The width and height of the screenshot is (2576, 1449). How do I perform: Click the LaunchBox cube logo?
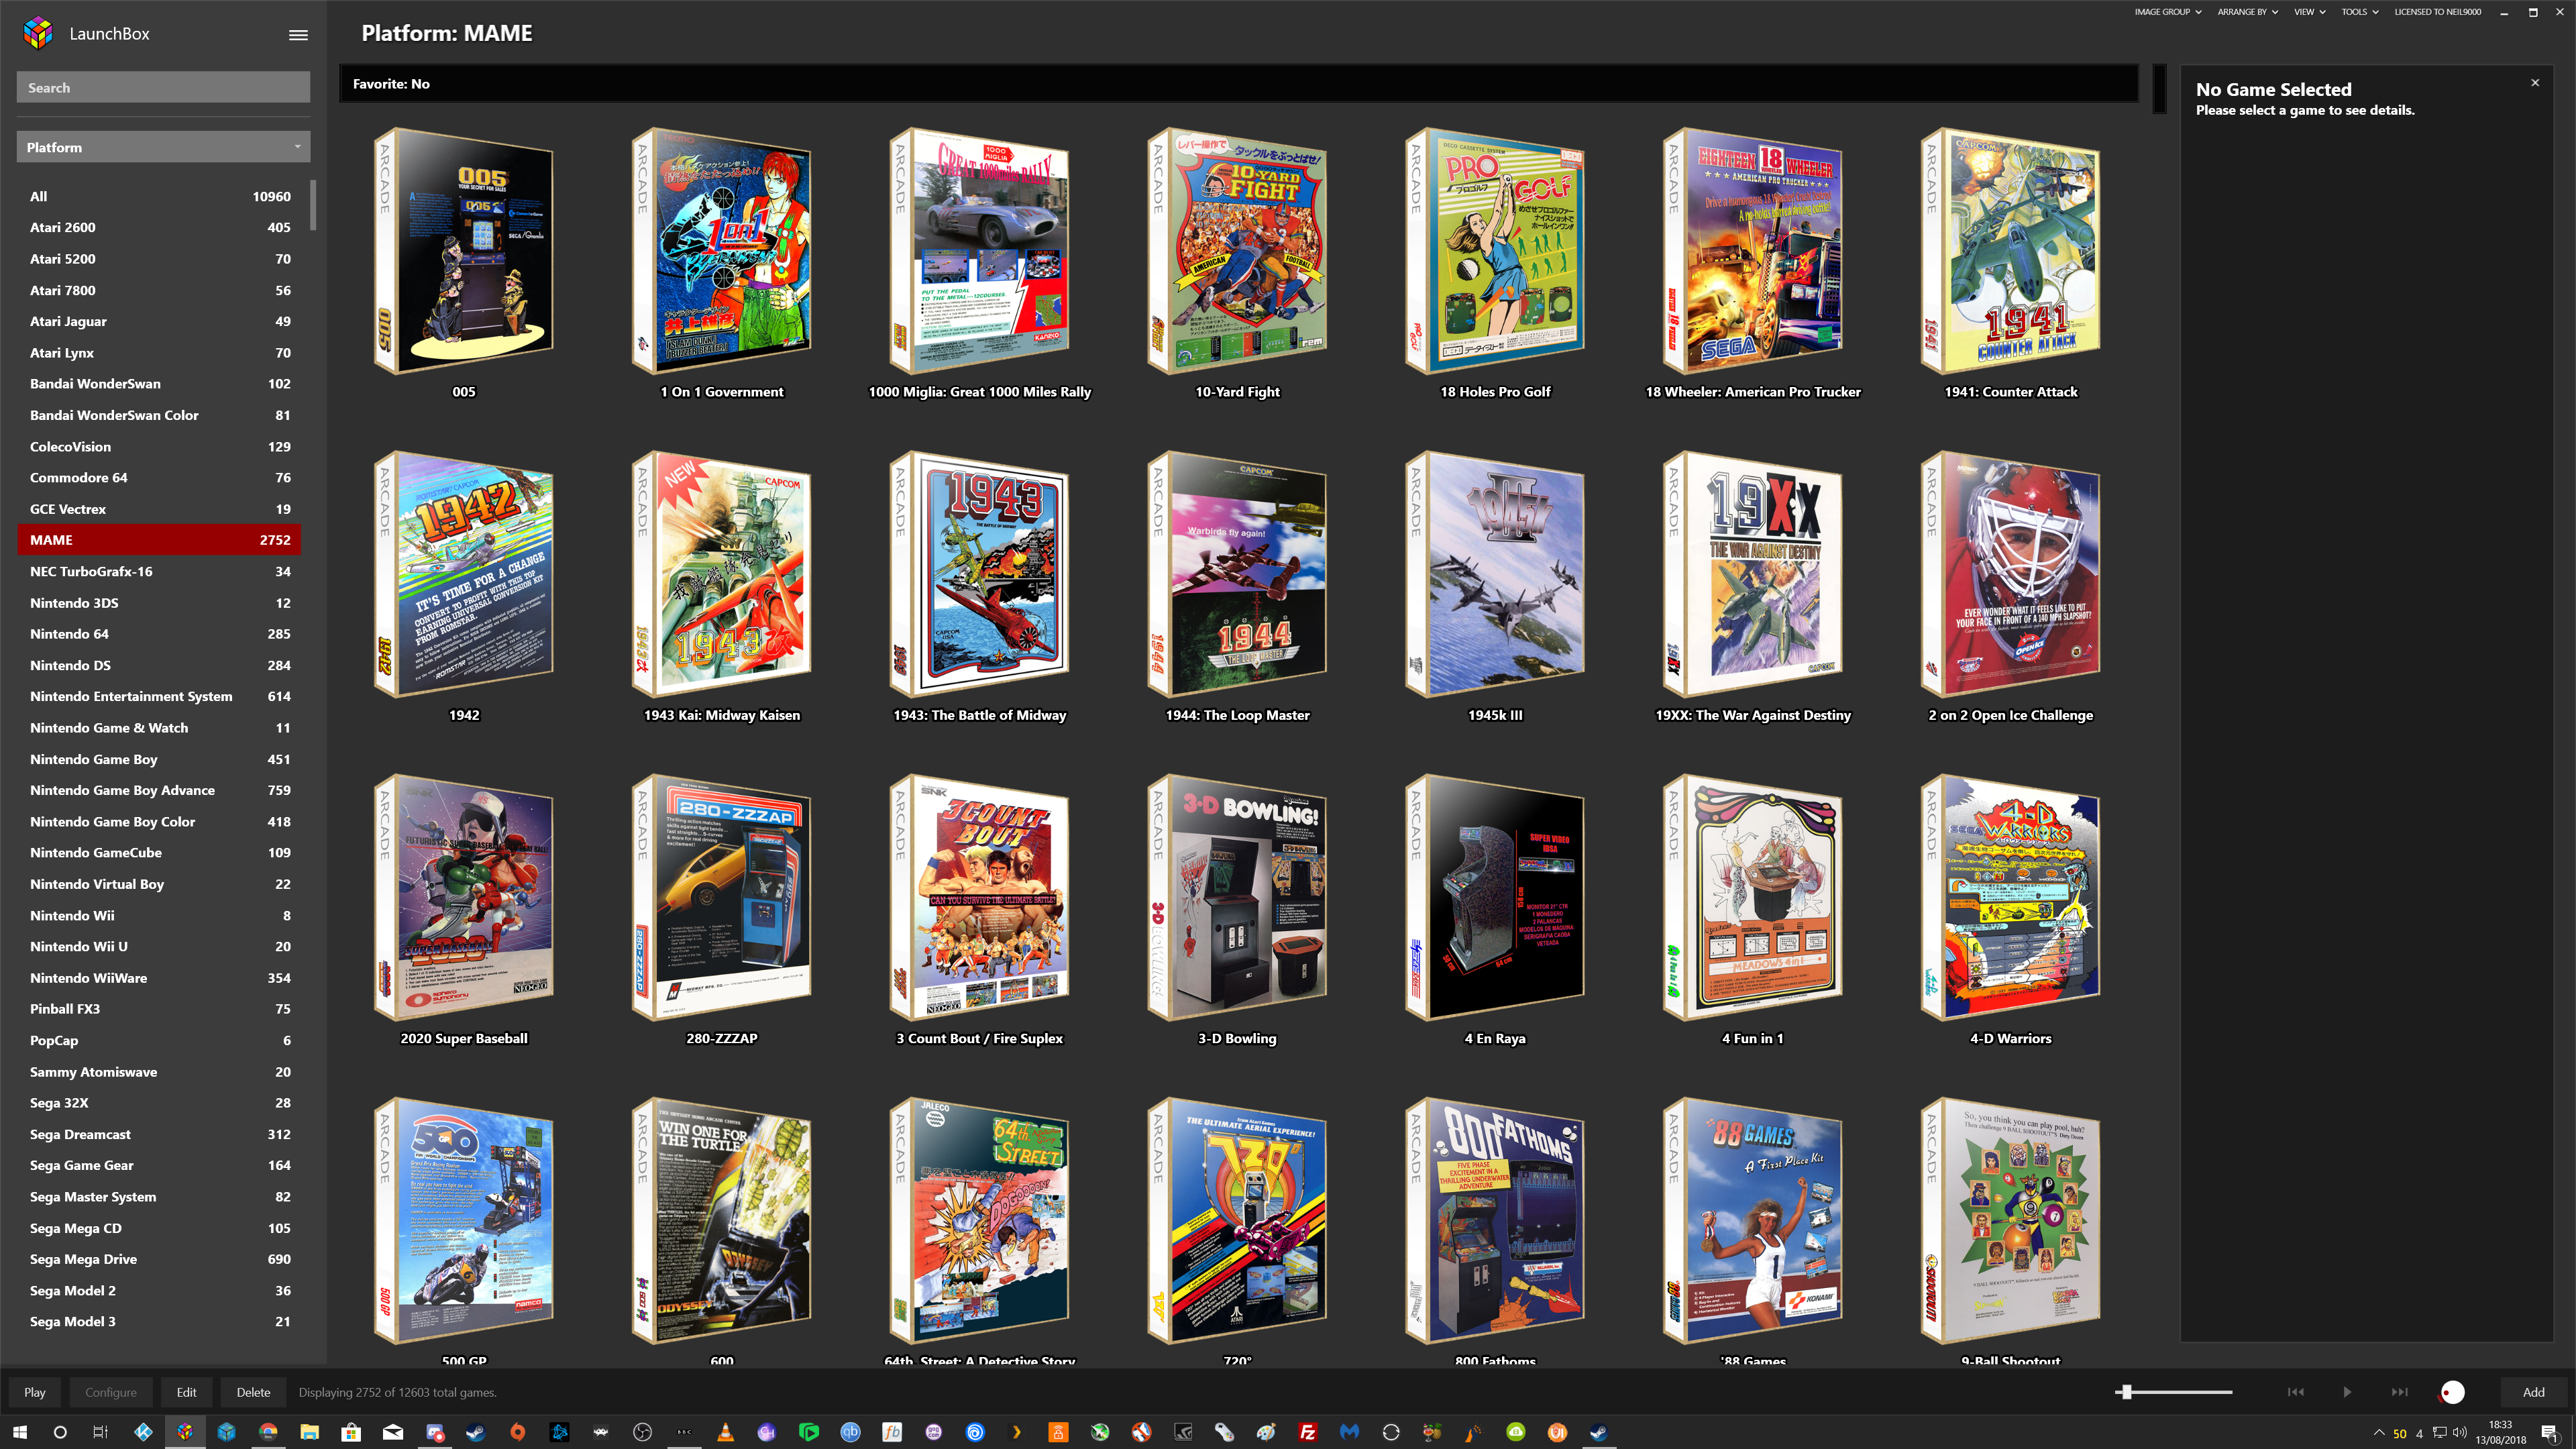click(38, 33)
